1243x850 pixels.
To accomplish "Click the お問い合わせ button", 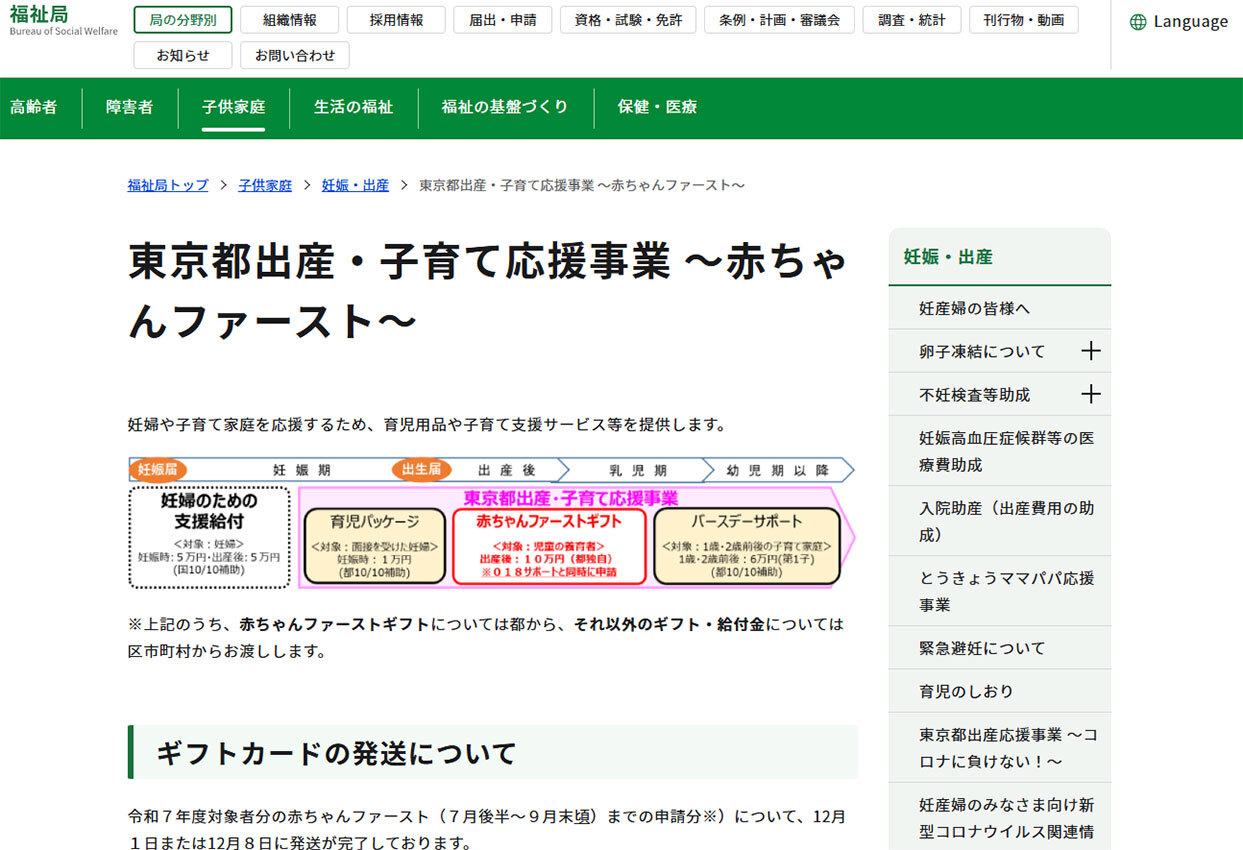I will (x=295, y=55).
